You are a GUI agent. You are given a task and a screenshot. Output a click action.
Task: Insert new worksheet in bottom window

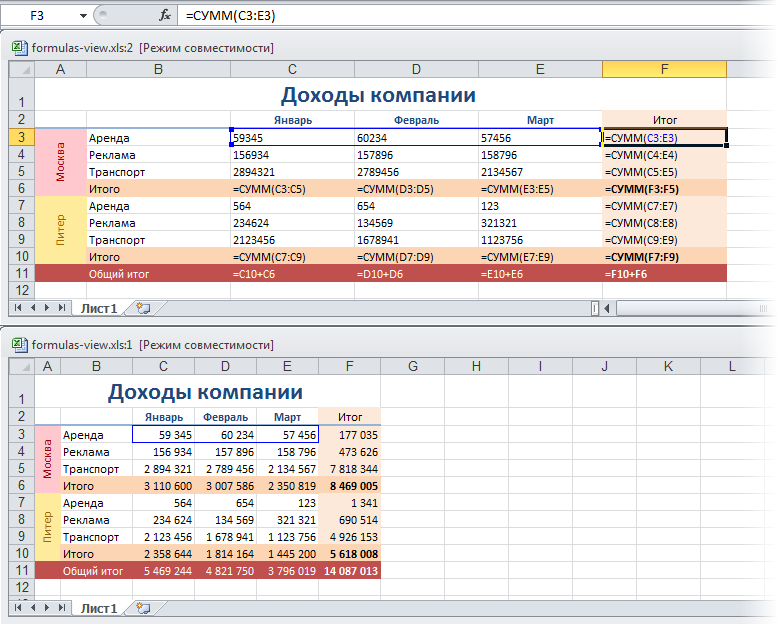pyautogui.click(x=143, y=608)
